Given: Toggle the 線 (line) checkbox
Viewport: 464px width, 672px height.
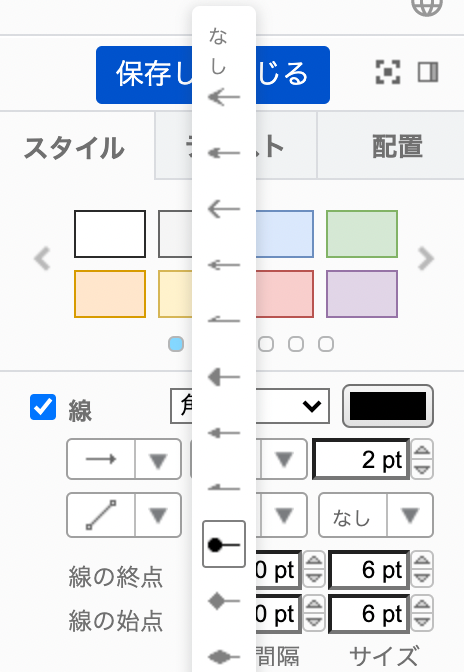Looking at the screenshot, I should [43, 407].
